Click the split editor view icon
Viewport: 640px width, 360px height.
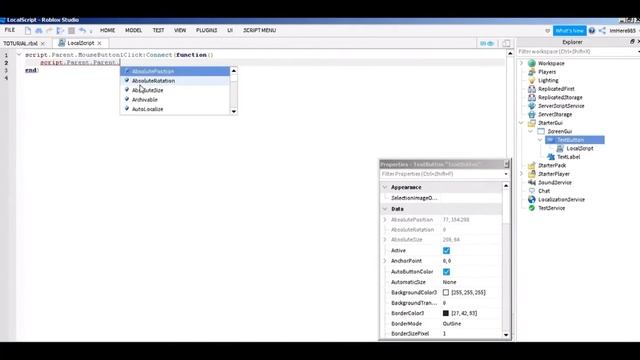click(506, 43)
